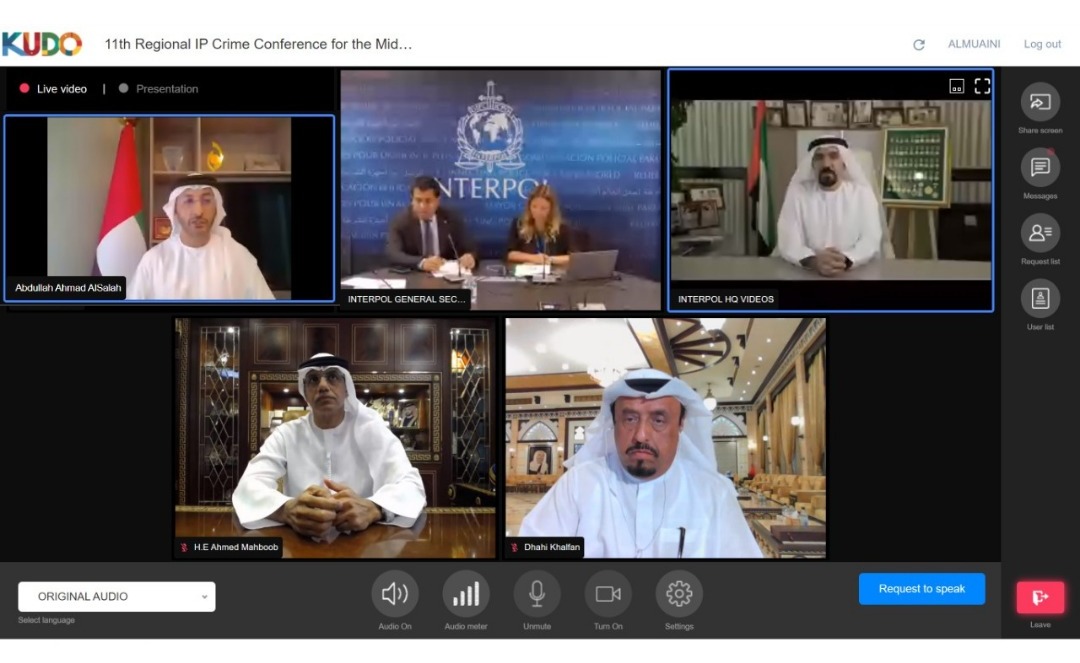
Task: Open Share screen from the sidebar
Action: coord(1040,103)
